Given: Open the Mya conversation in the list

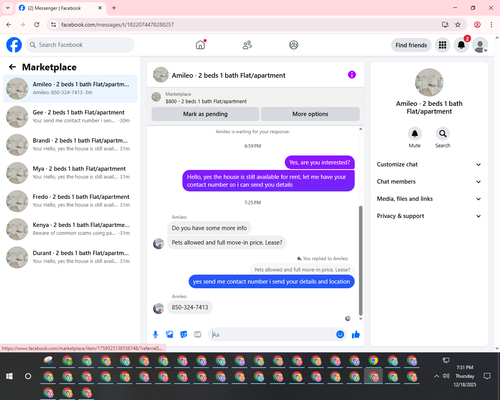Looking at the screenshot, I should [70, 173].
